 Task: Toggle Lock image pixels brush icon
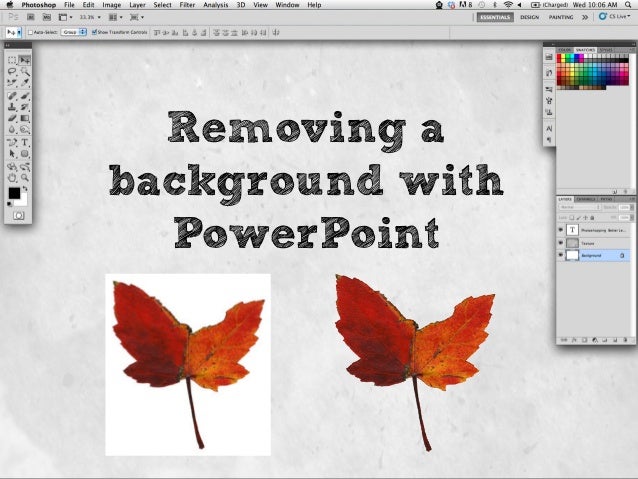click(x=579, y=218)
